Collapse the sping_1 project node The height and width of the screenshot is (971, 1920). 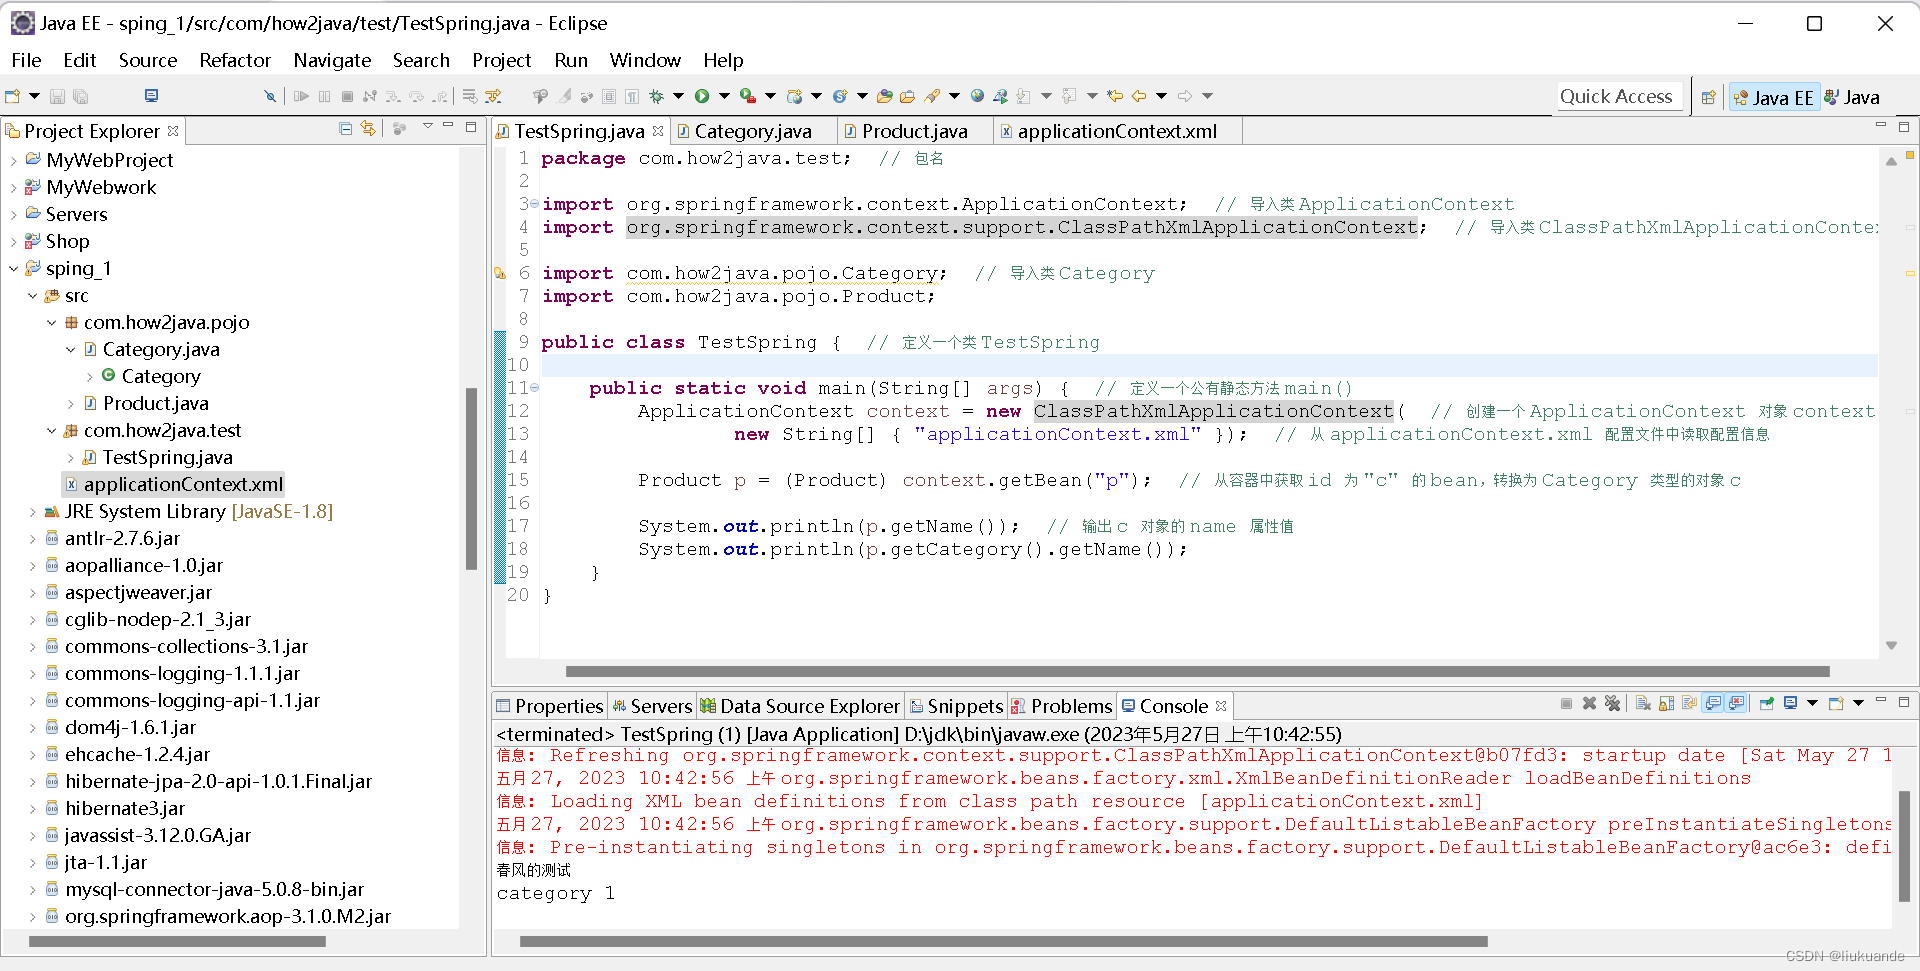point(13,268)
